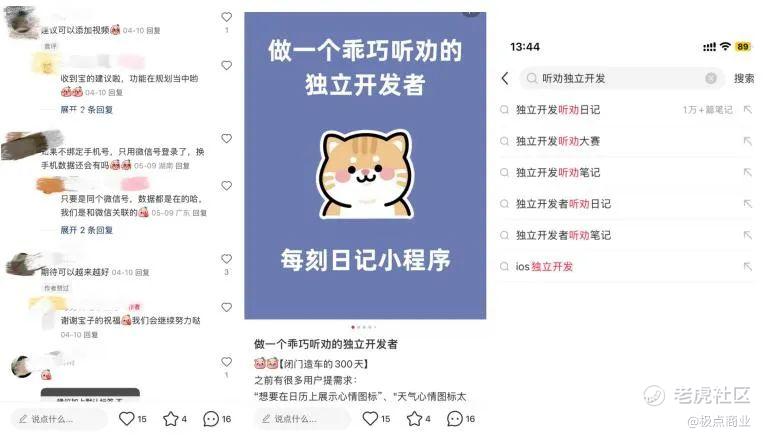Click 说点什么 comment input in middle panel
765x439 pixels.
tap(302, 419)
